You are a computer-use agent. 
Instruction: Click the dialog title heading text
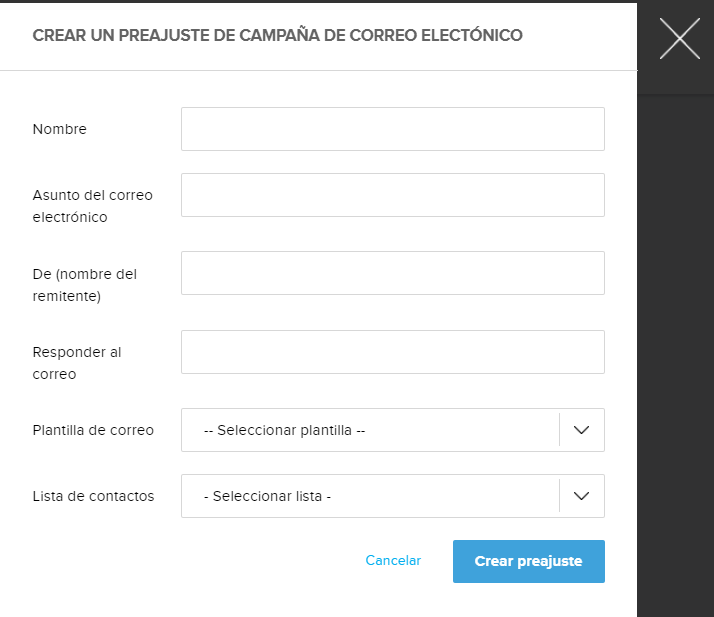coord(277,36)
